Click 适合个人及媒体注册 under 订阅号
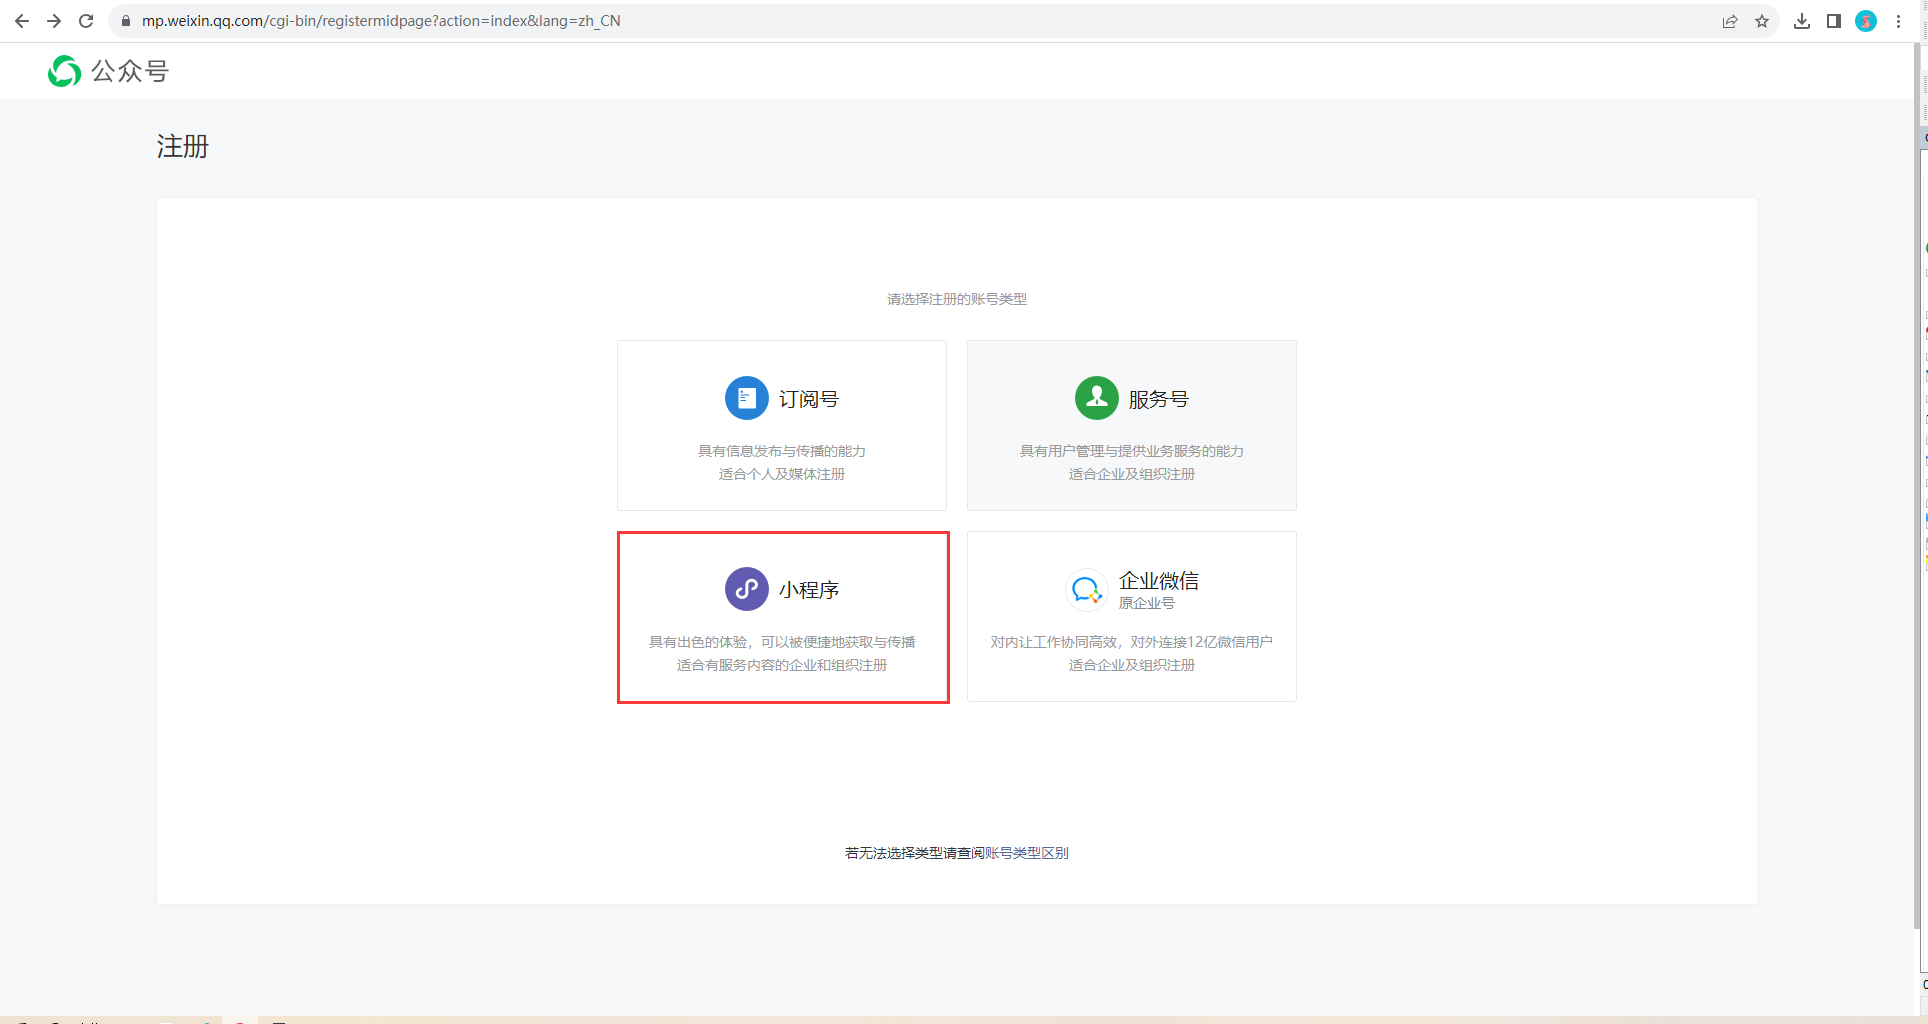 (782, 474)
